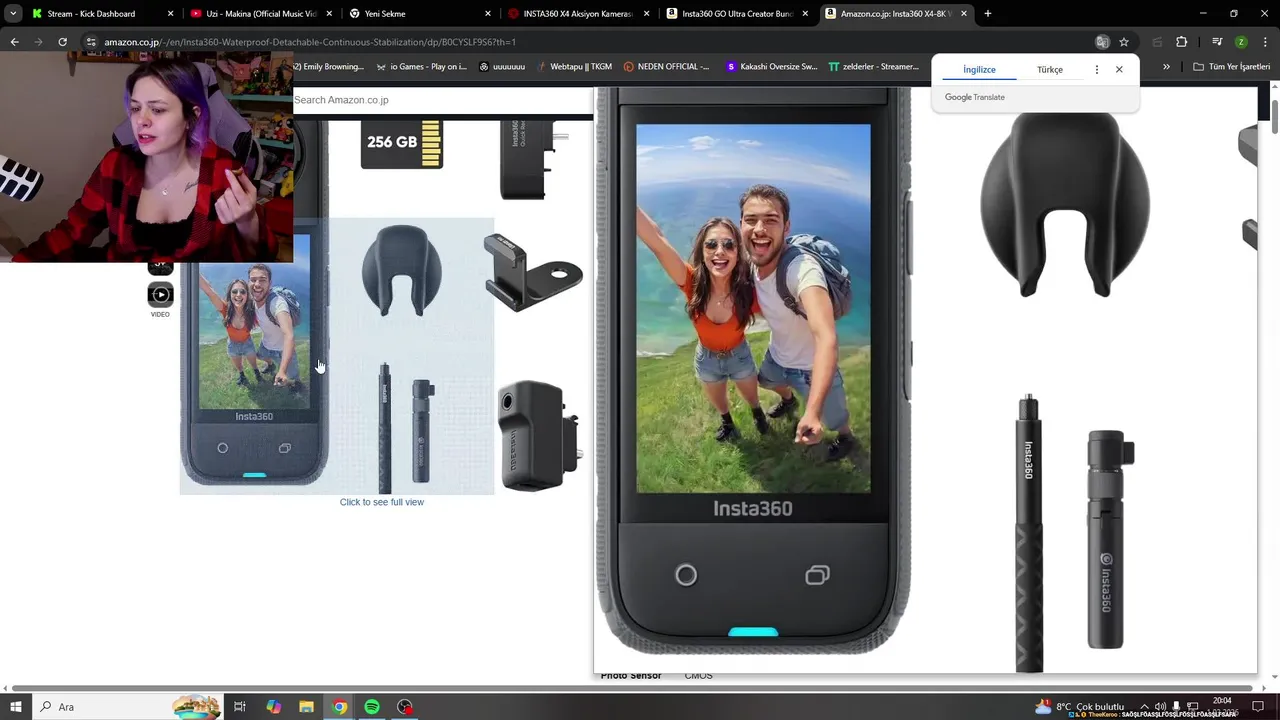Click the Click to see full view text
The image size is (1280, 720).
(382, 502)
